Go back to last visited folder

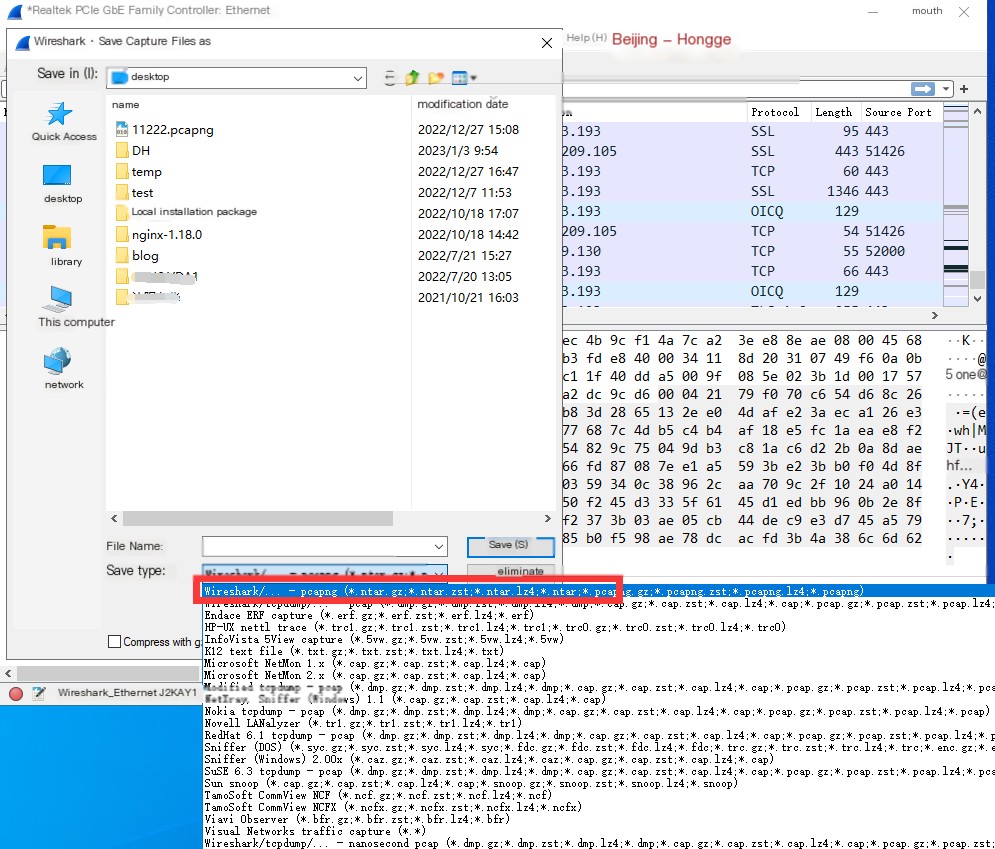(390, 77)
